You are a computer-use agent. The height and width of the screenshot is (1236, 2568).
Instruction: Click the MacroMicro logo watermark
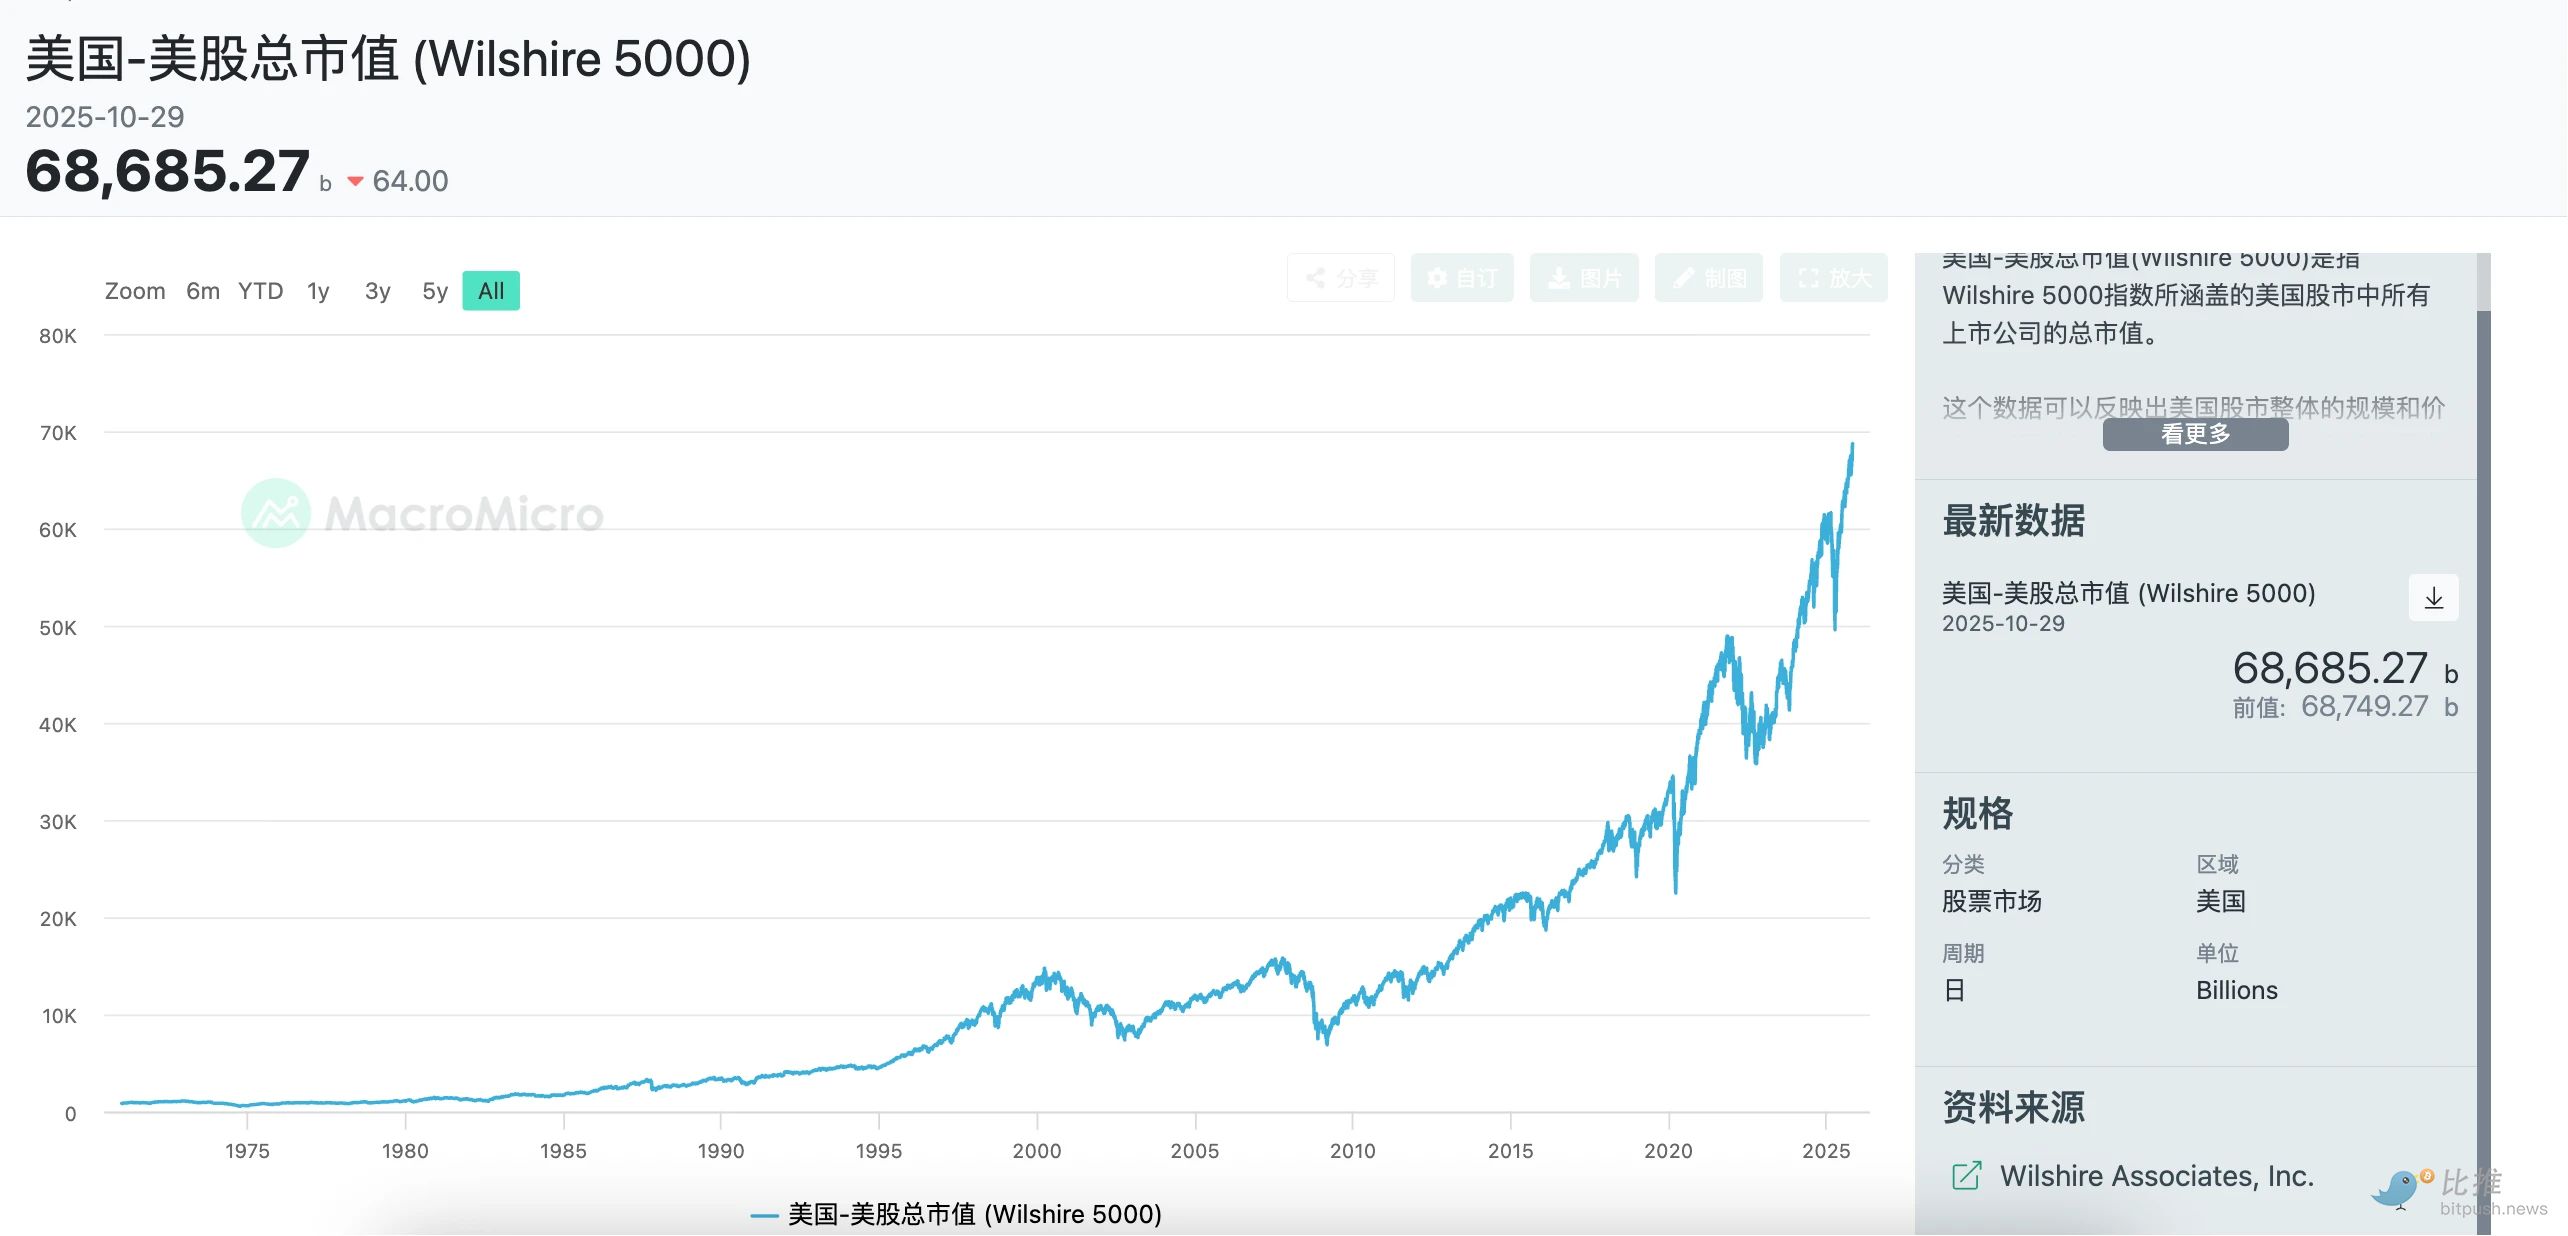coord(276,513)
